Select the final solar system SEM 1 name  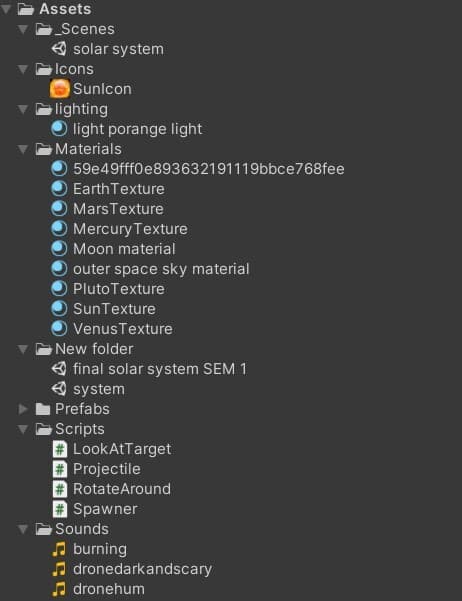(160, 369)
